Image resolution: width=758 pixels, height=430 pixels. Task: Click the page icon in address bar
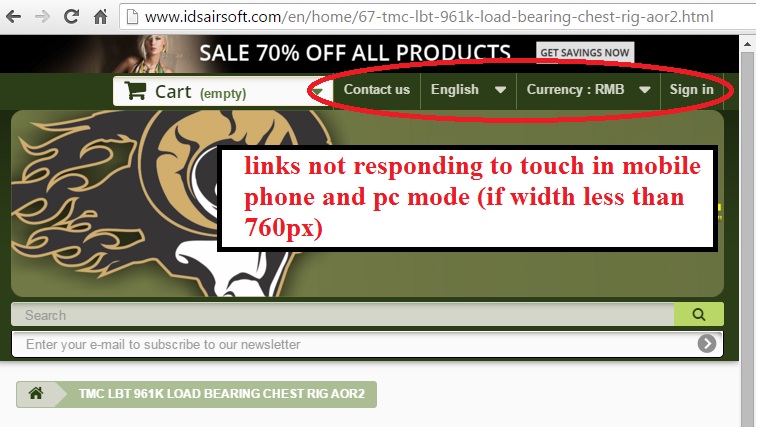(132, 17)
